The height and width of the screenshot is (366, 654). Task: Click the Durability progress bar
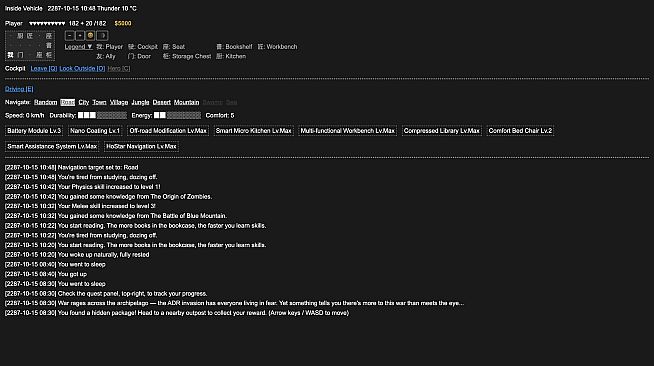tap(102, 115)
